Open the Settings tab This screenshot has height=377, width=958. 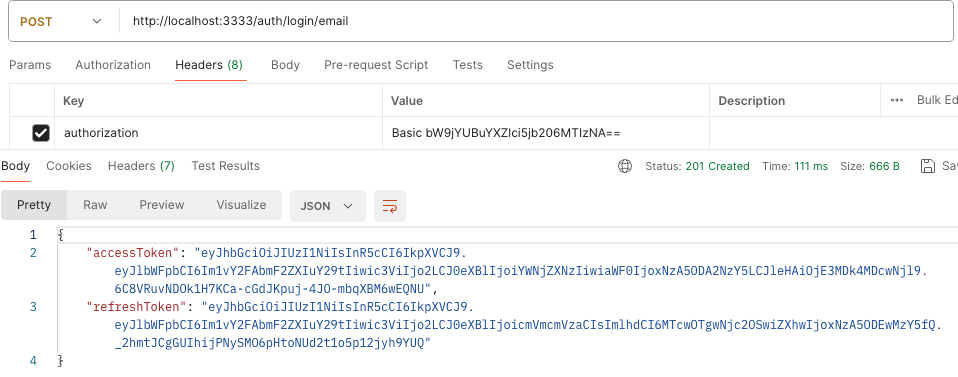click(530, 65)
